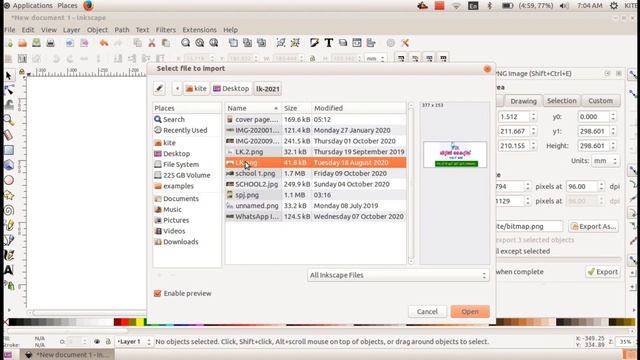The image size is (640, 360).
Task: Switch to the Selection export area tab
Action: click(562, 101)
